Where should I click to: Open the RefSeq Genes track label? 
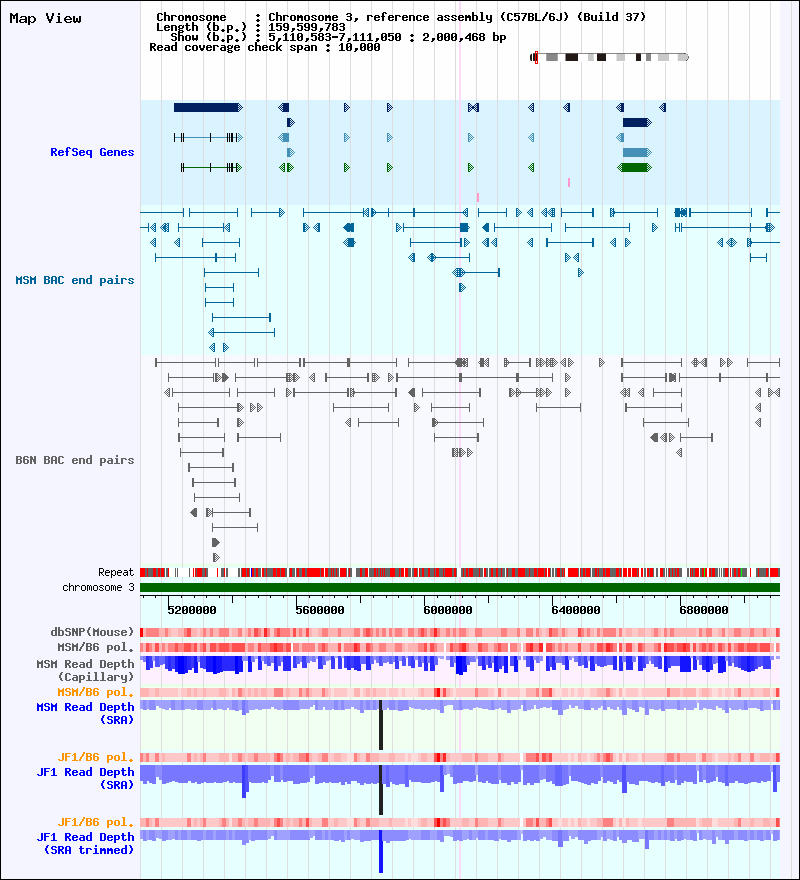92,152
